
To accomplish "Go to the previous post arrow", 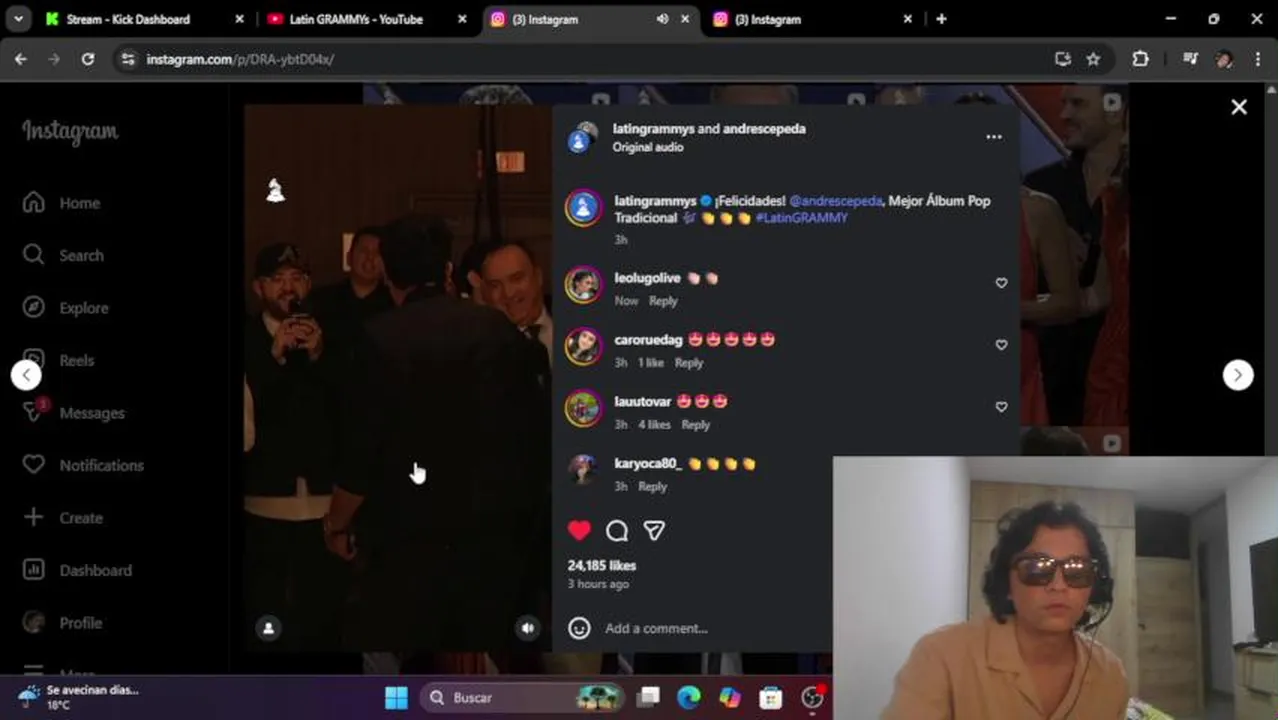I will coord(27,375).
